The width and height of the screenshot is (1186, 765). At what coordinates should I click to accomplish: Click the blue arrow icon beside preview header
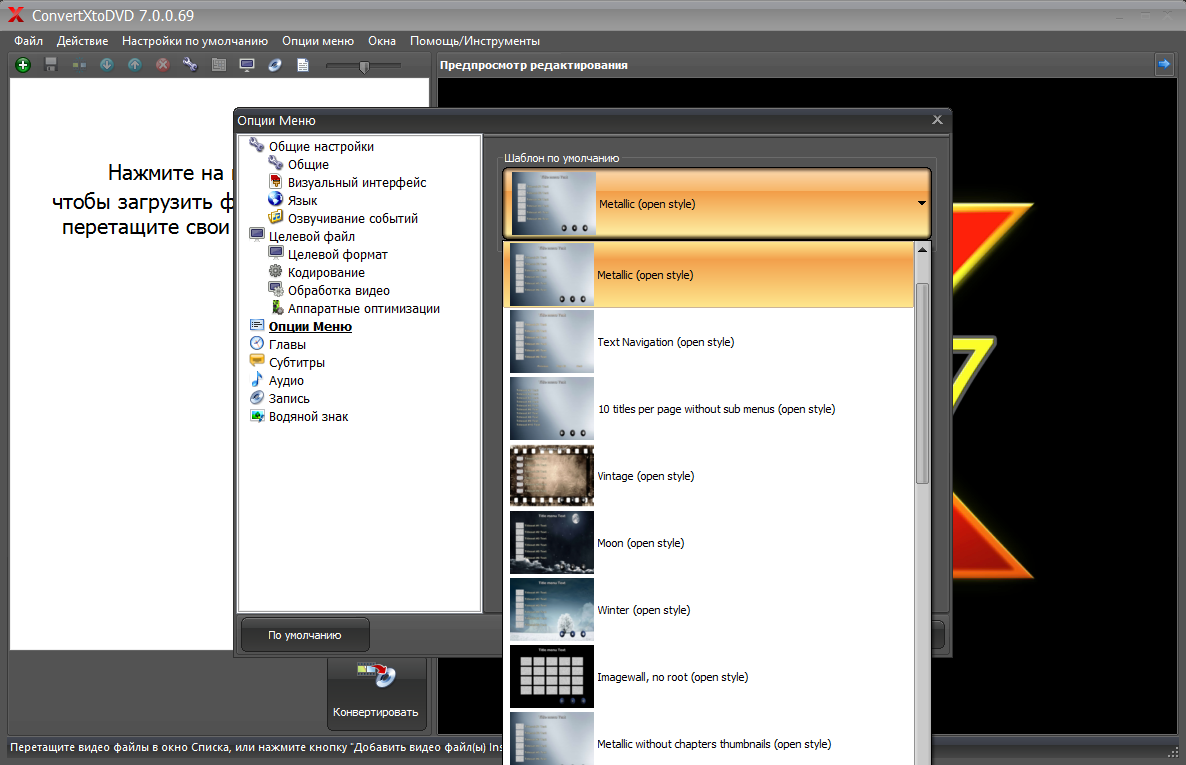pos(1164,64)
